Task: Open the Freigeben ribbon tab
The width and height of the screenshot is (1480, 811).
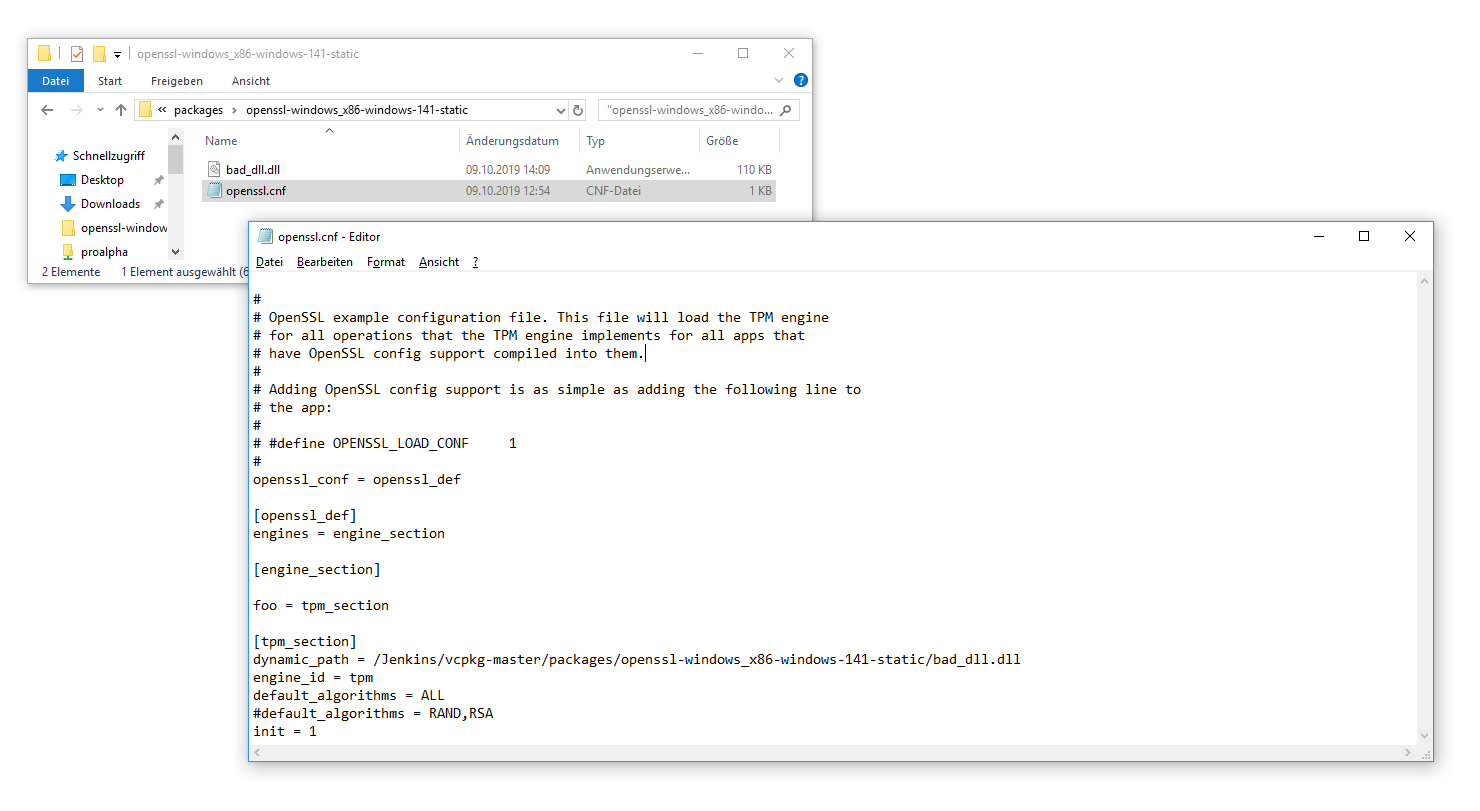Action: pyautogui.click(x=177, y=81)
